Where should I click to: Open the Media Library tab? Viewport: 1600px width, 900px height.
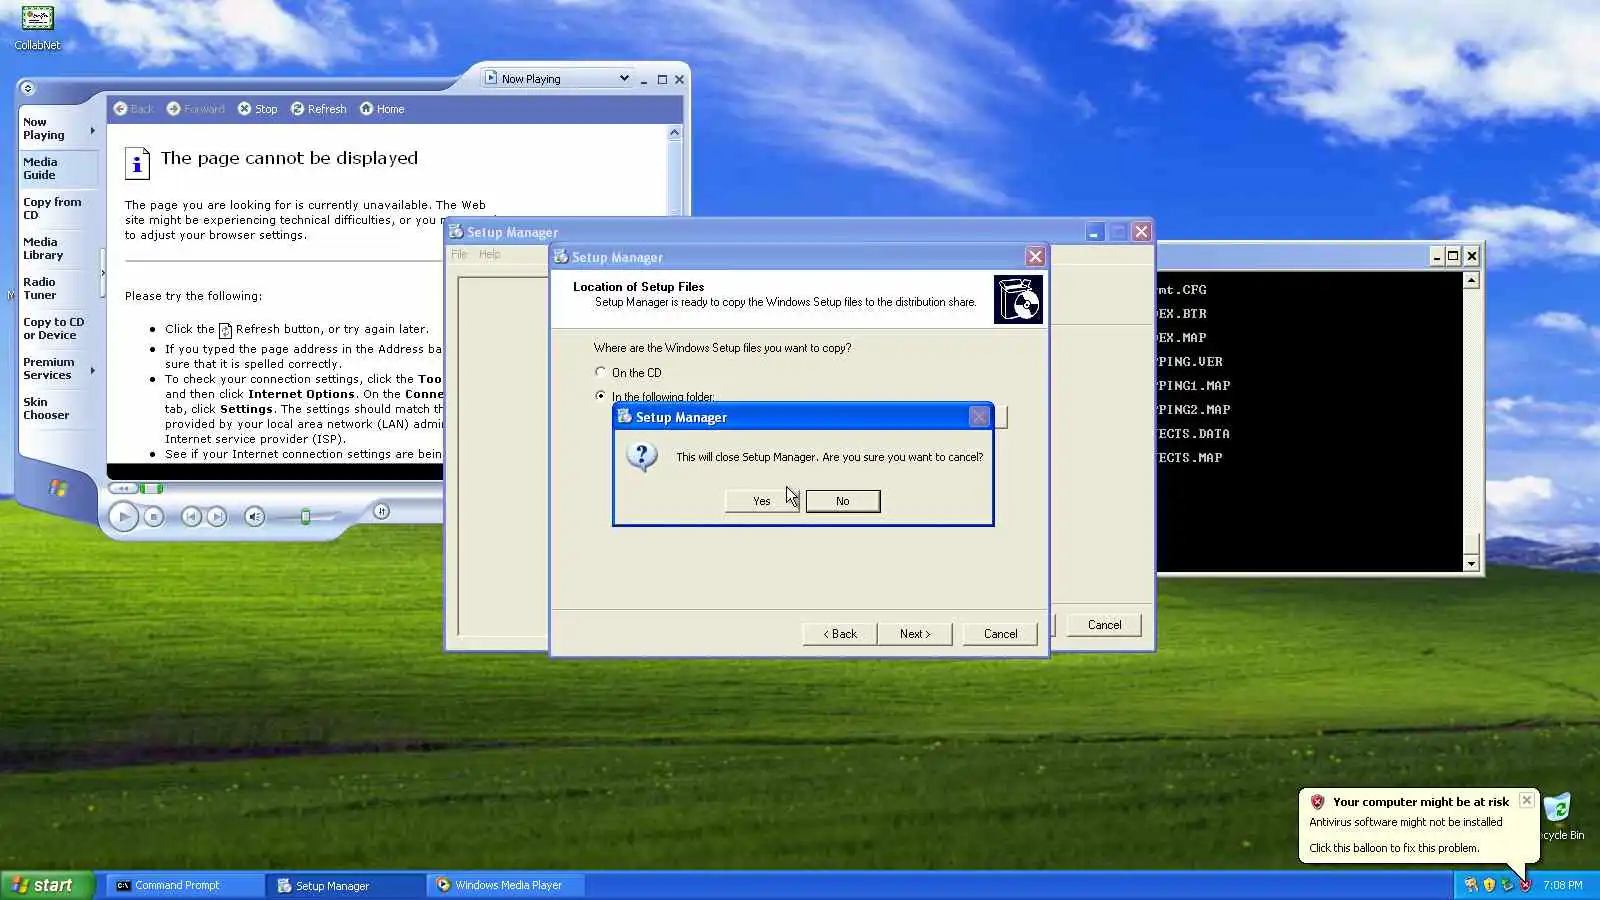58,248
